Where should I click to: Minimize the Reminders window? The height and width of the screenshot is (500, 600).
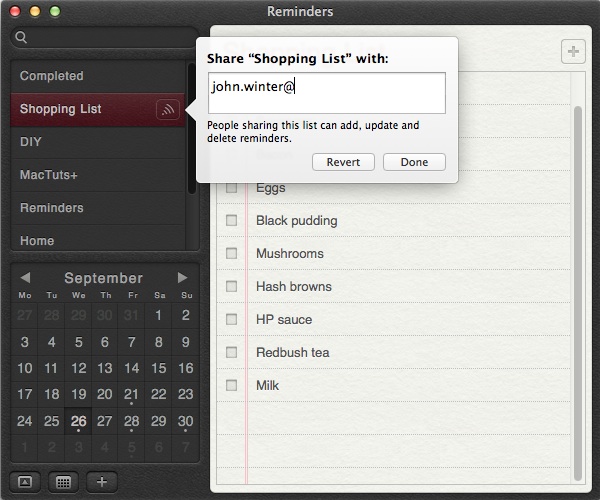pos(35,11)
